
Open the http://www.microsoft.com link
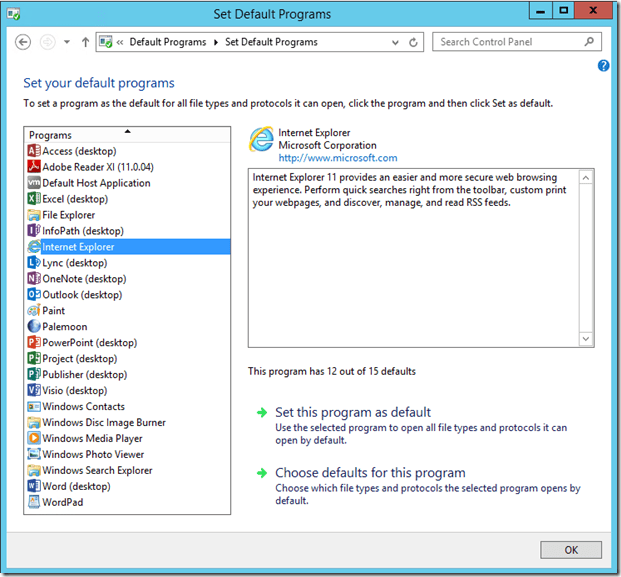(x=337, y=158)
